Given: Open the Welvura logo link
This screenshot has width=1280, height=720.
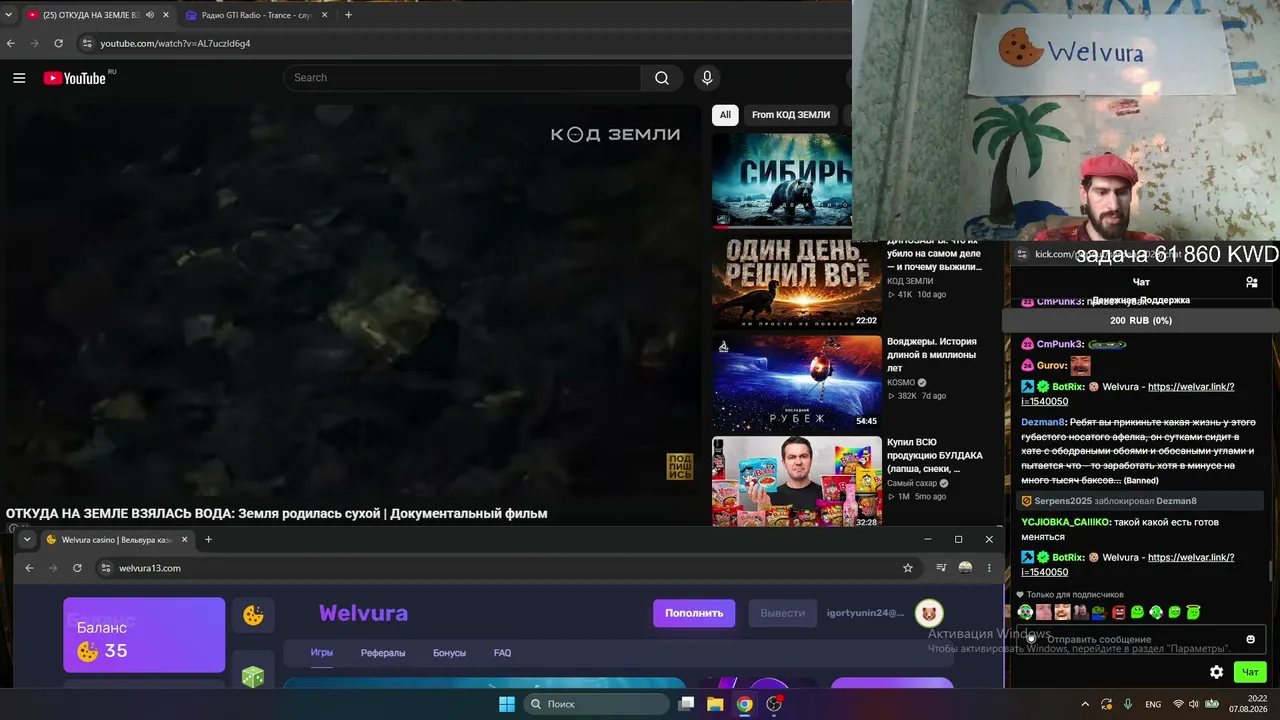Looking at the screenshot, I should (x=363, y=613).
